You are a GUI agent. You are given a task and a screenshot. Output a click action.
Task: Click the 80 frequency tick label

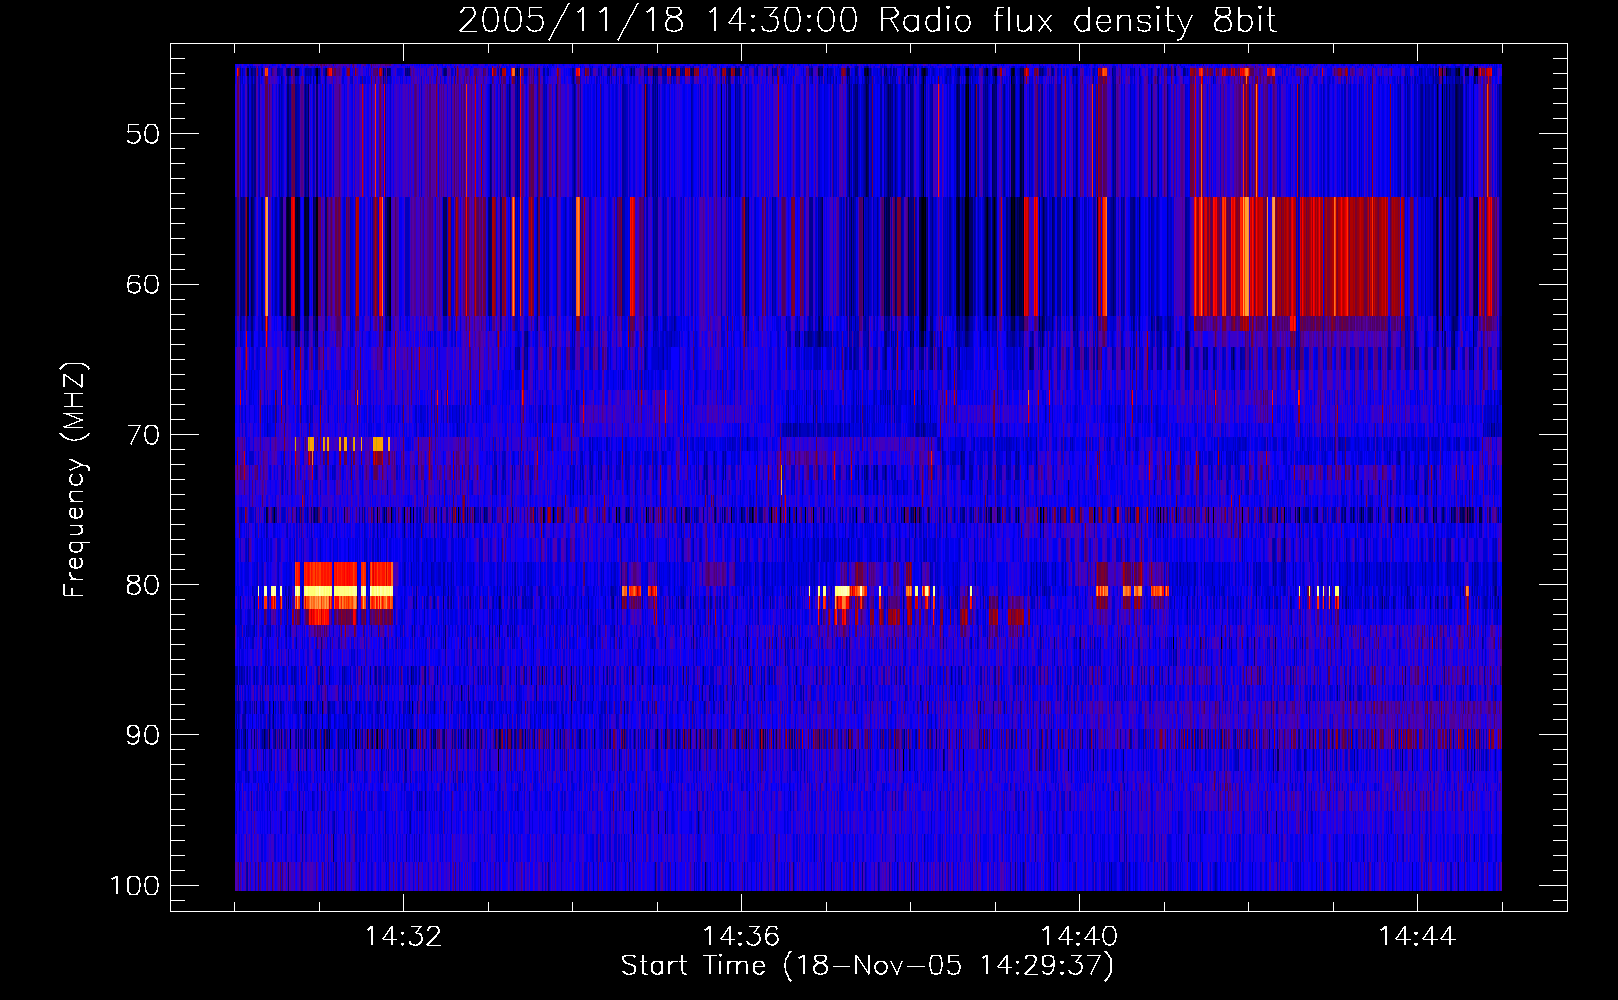pyautogui.click(x=143, y=585)
